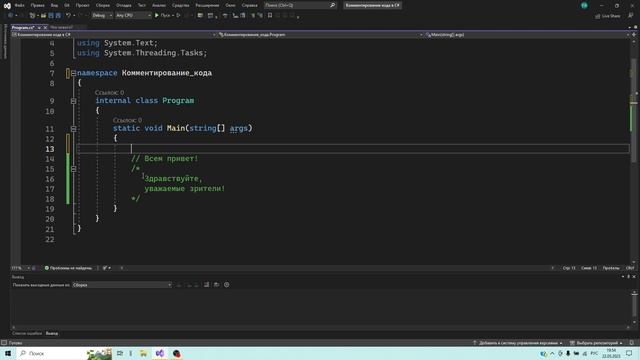Open the Справка menu
The image size is (640, 360).
coord(249,5)
